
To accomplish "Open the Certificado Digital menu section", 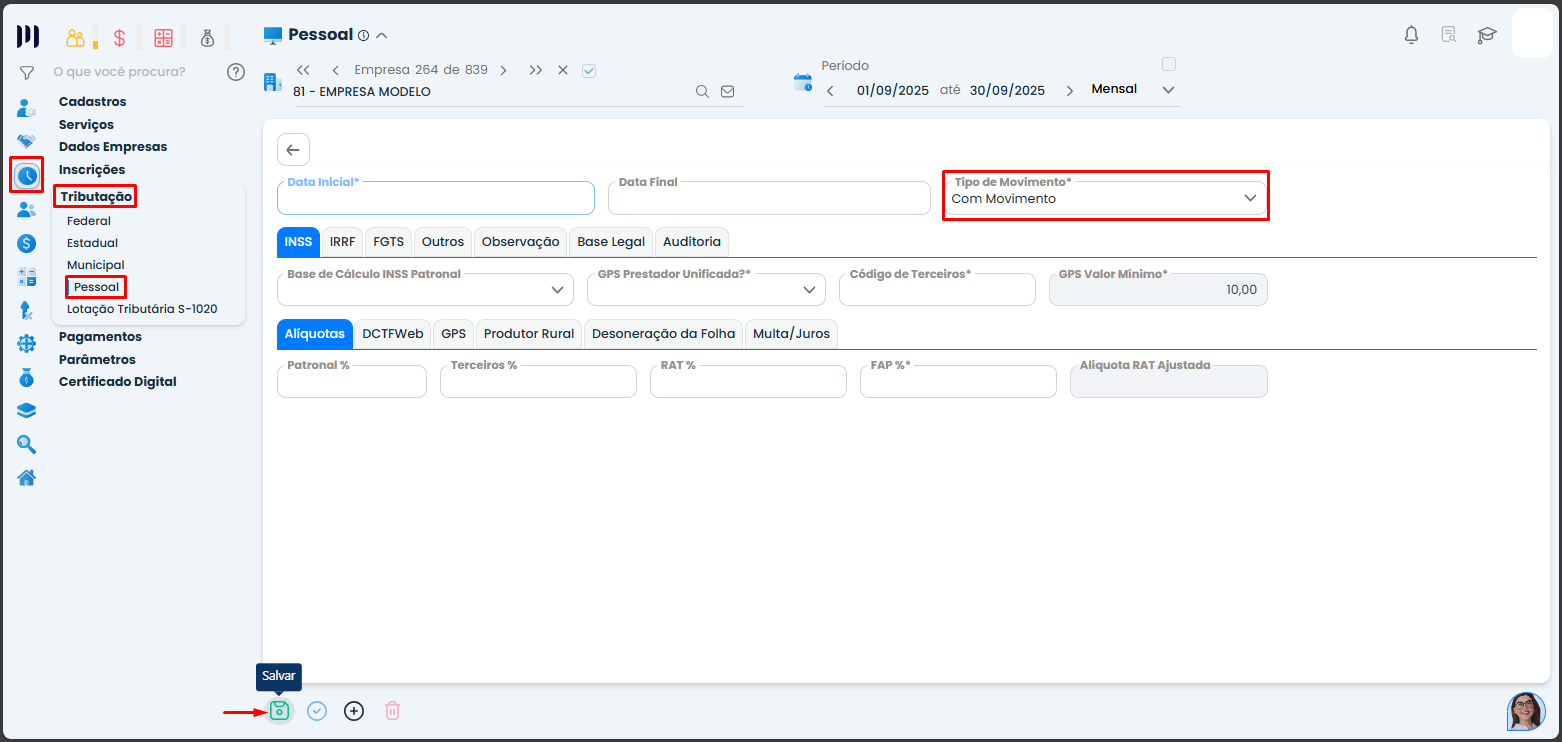I will click(117, 381).
